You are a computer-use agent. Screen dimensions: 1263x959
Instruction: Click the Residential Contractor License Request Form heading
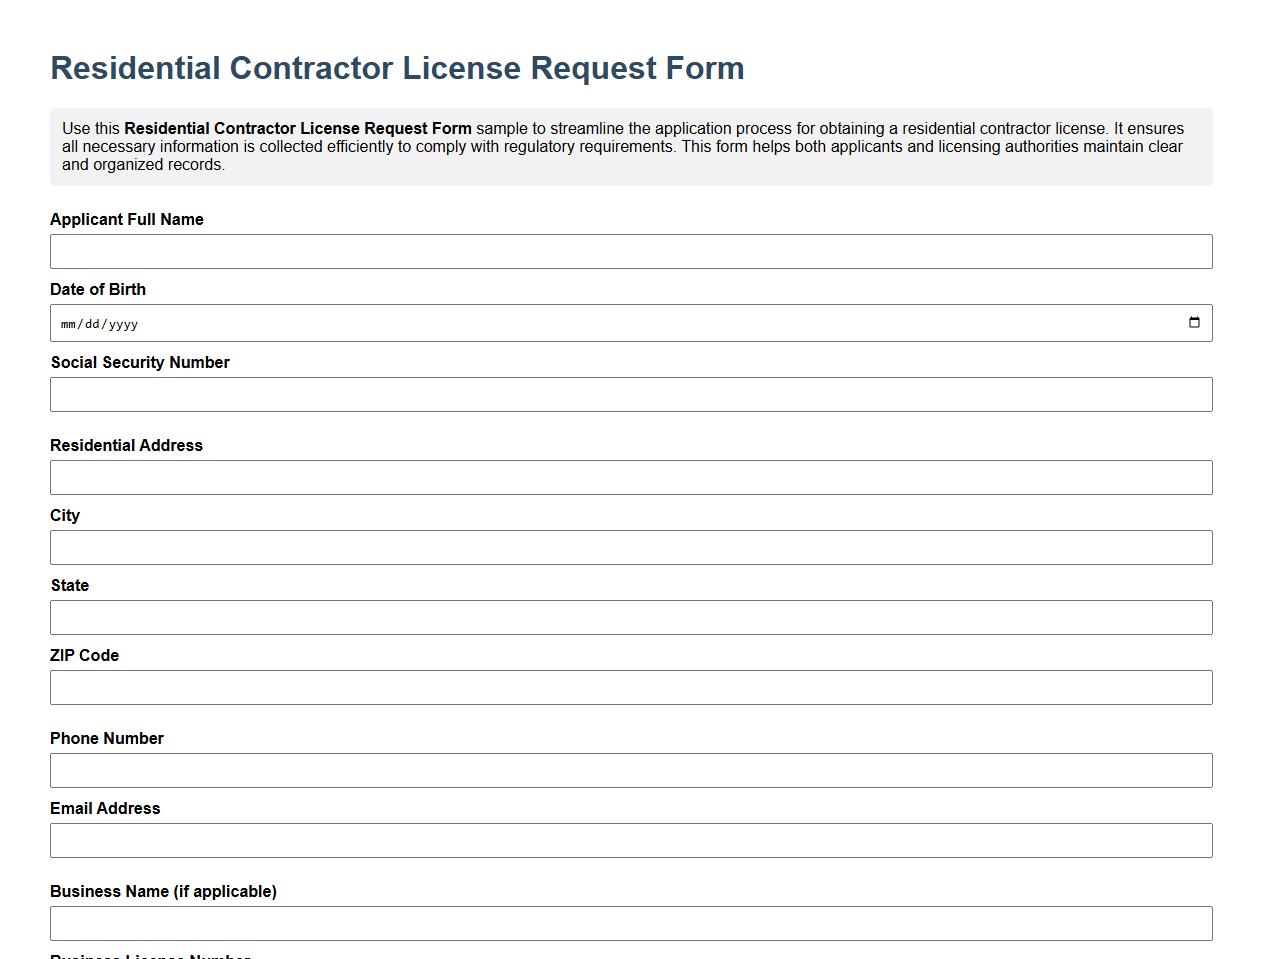[x=397, y=67]
